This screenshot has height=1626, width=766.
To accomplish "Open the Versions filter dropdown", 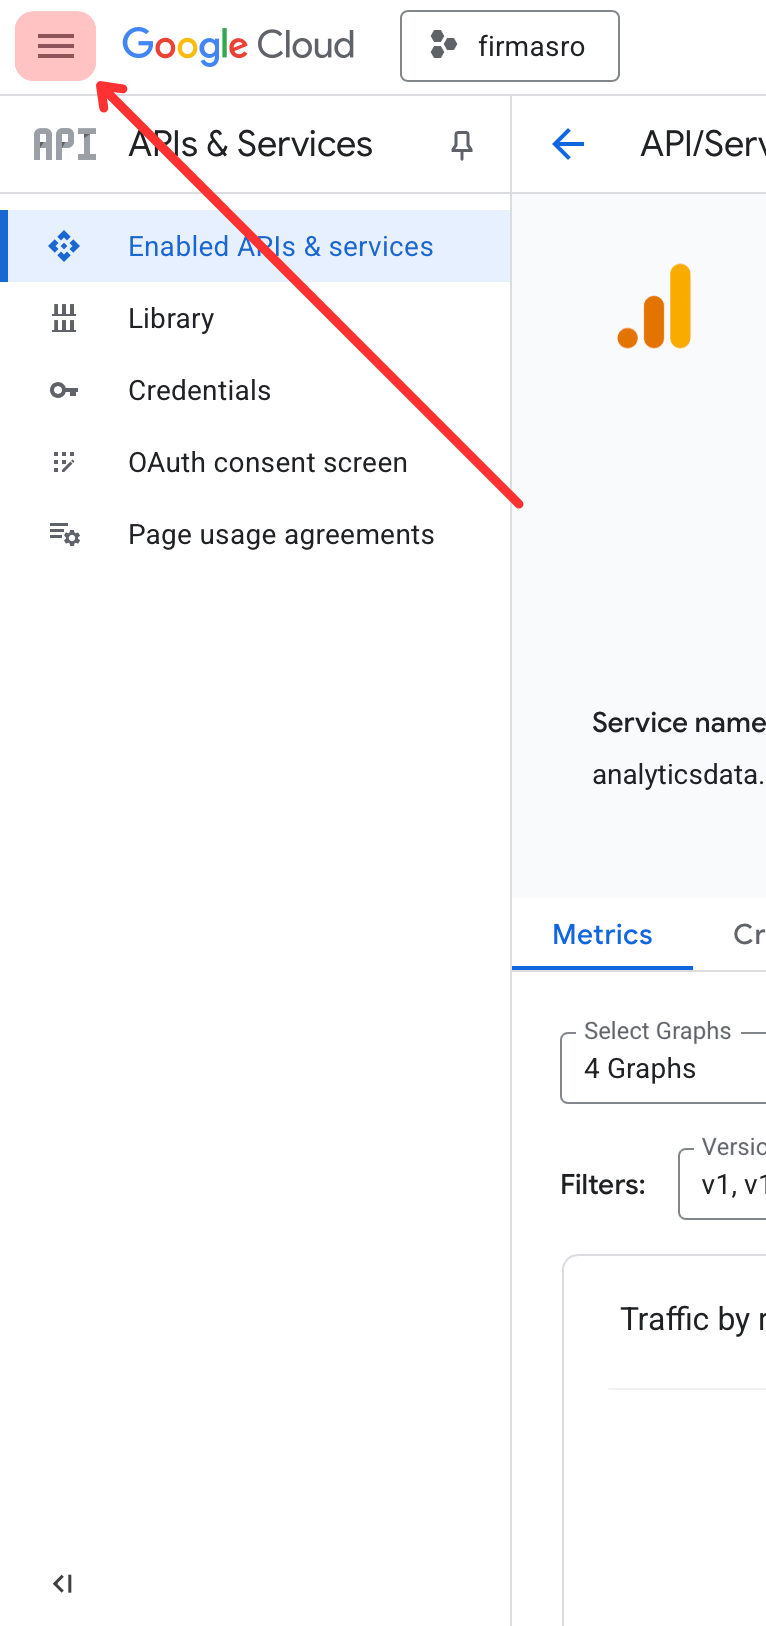I will (x=722, y=1184).
